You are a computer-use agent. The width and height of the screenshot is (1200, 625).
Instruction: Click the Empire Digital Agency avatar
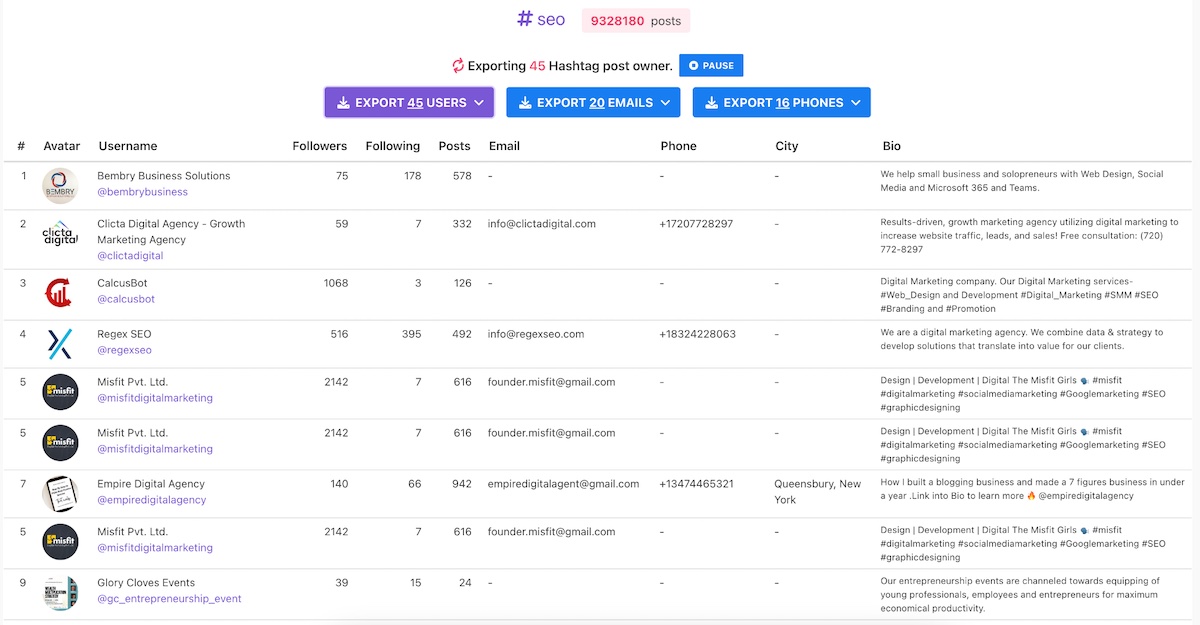click(60, 493)
